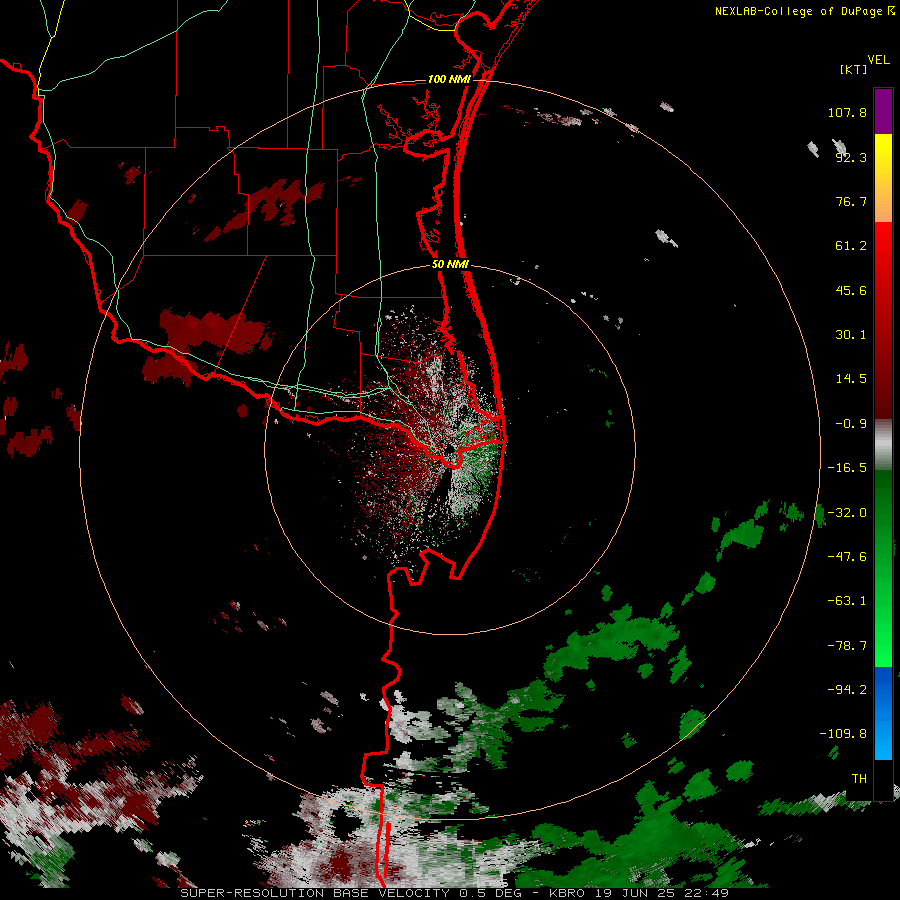Click the 50 NMI range ring label
Image resolution: width=900 pixels, height=900 pixels.
[451, 265]
